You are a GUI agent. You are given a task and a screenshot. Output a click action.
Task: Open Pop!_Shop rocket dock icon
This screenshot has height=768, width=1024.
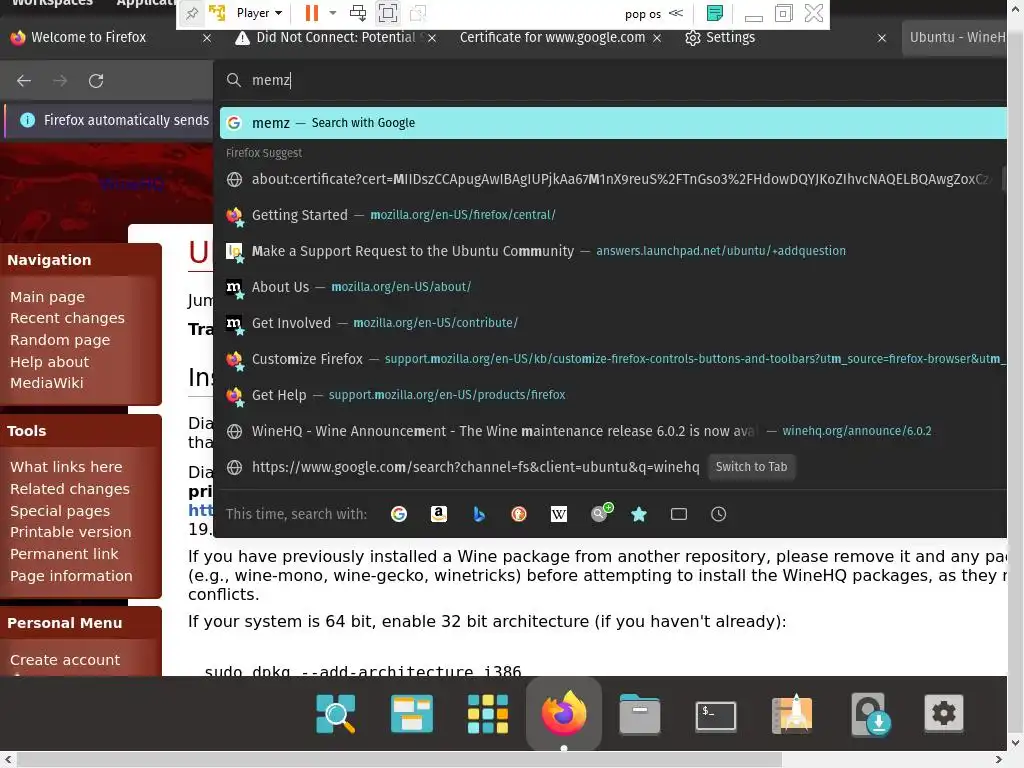792,714
